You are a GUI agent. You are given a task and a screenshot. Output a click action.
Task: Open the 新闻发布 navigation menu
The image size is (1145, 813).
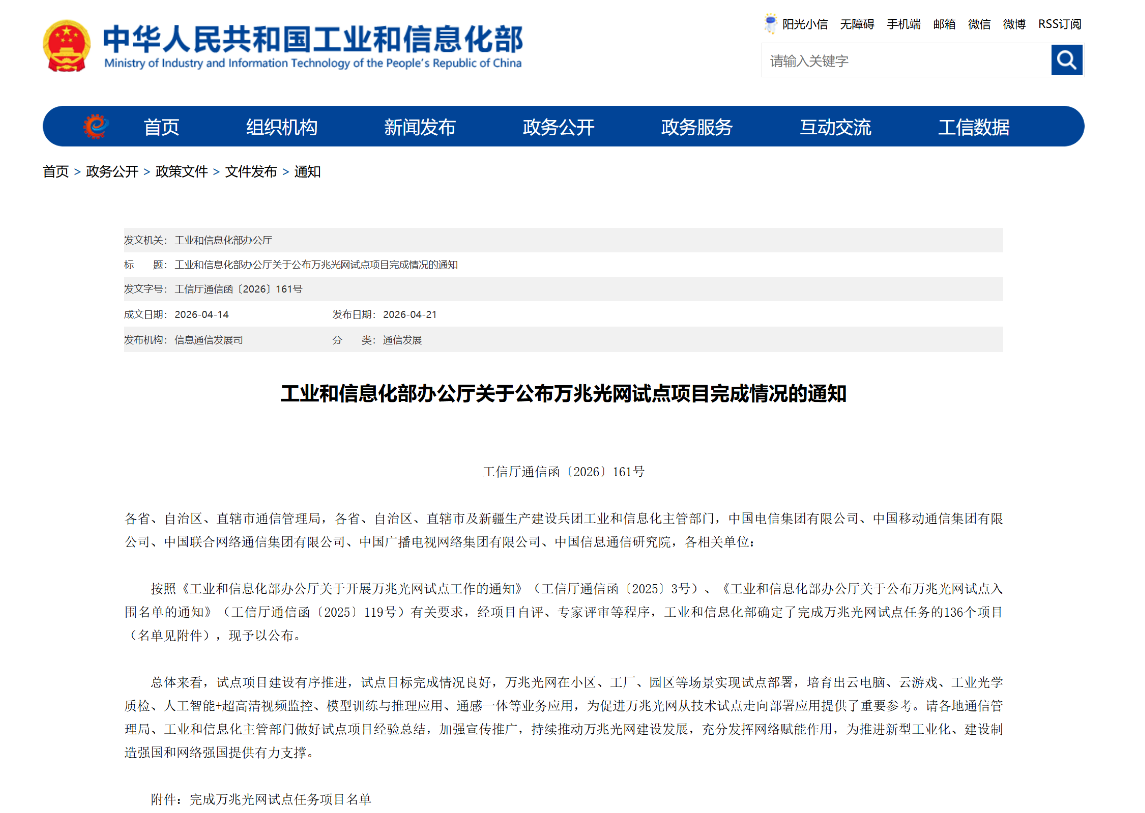420,127
